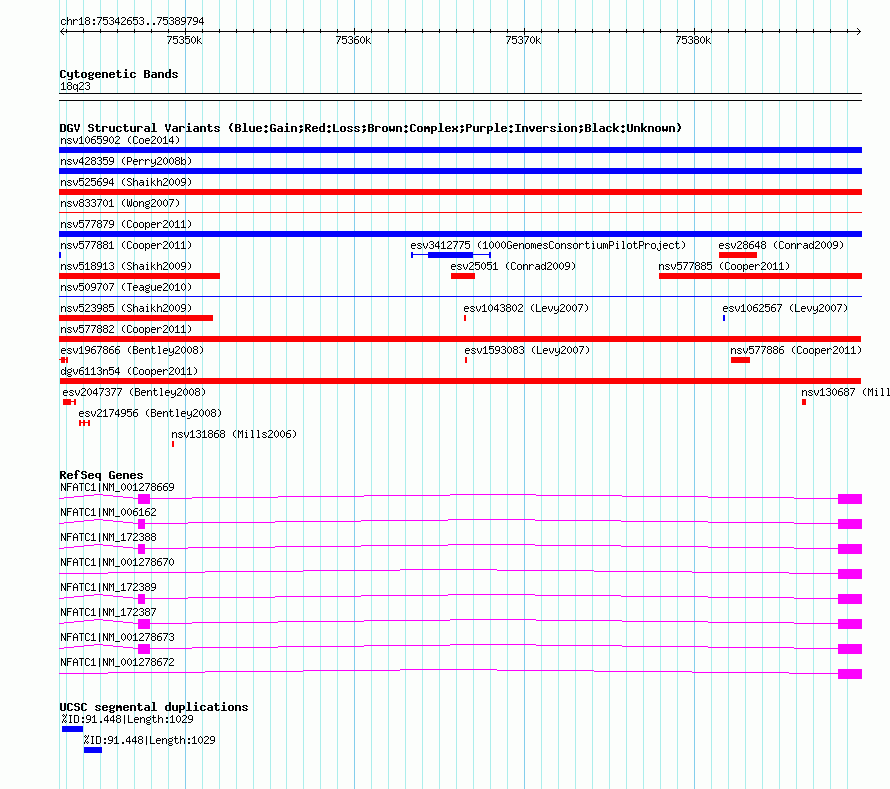Click the 75370k ruler label
890x789 pixels.
[x=523, y=40]
